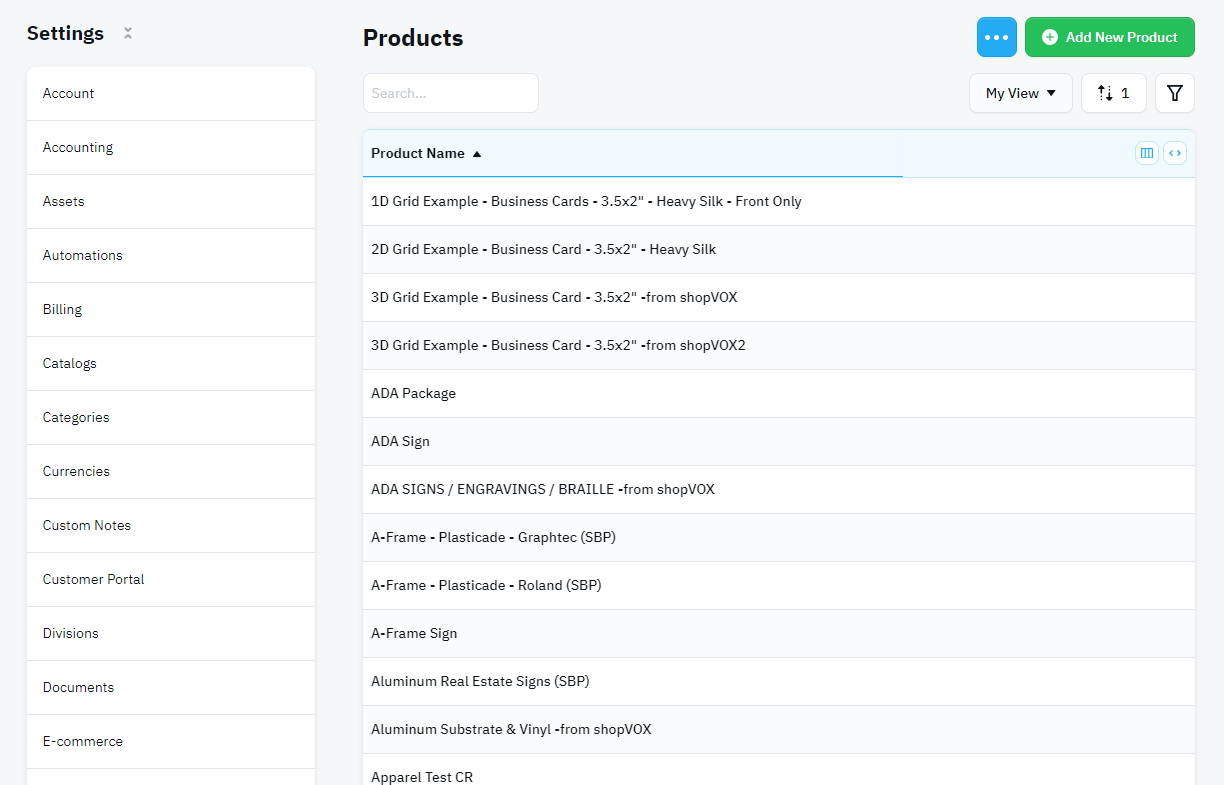
Task: Click the ascending sort arrow next to Product Name
Action: [476, 154]
